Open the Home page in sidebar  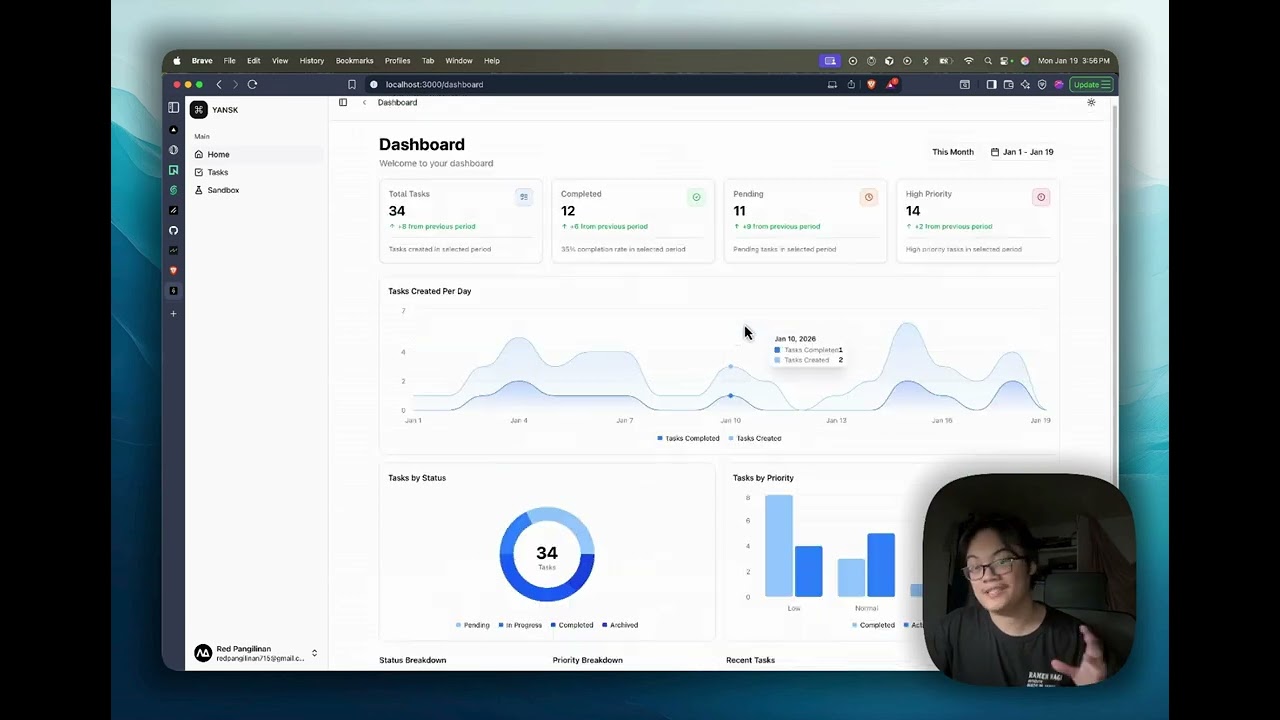point(258,154)
